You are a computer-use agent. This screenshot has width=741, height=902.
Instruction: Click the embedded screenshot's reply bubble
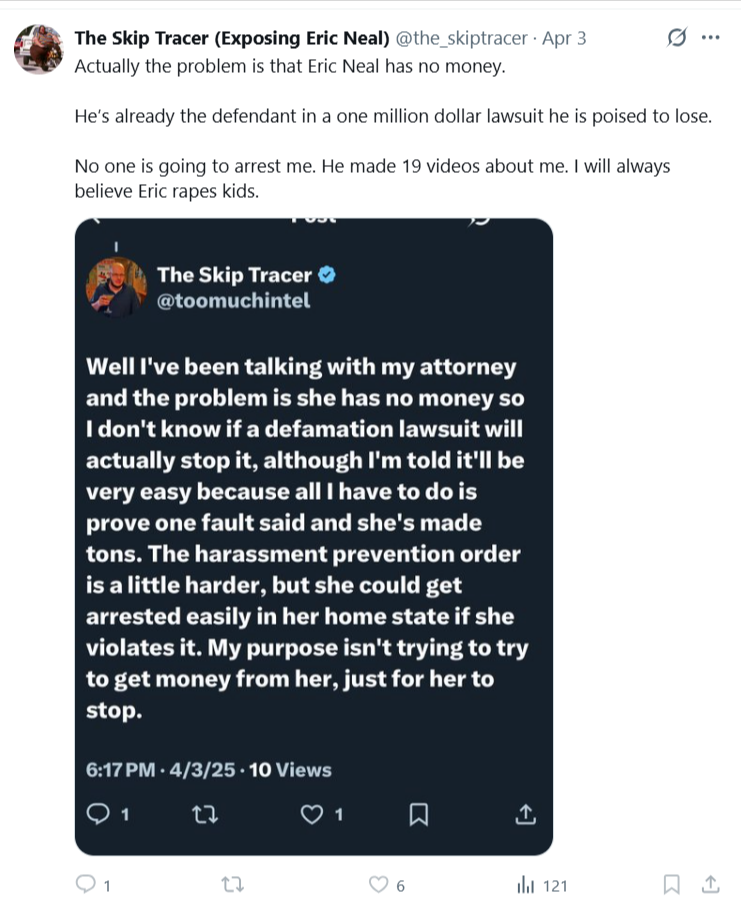point(99,814)
